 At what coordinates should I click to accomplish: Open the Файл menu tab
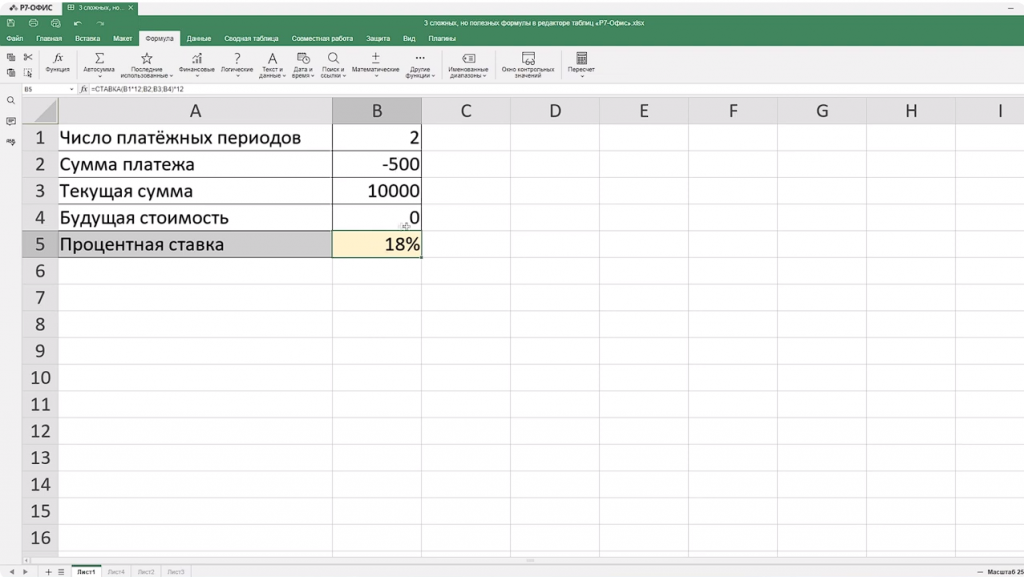click(x=14, y=39)
